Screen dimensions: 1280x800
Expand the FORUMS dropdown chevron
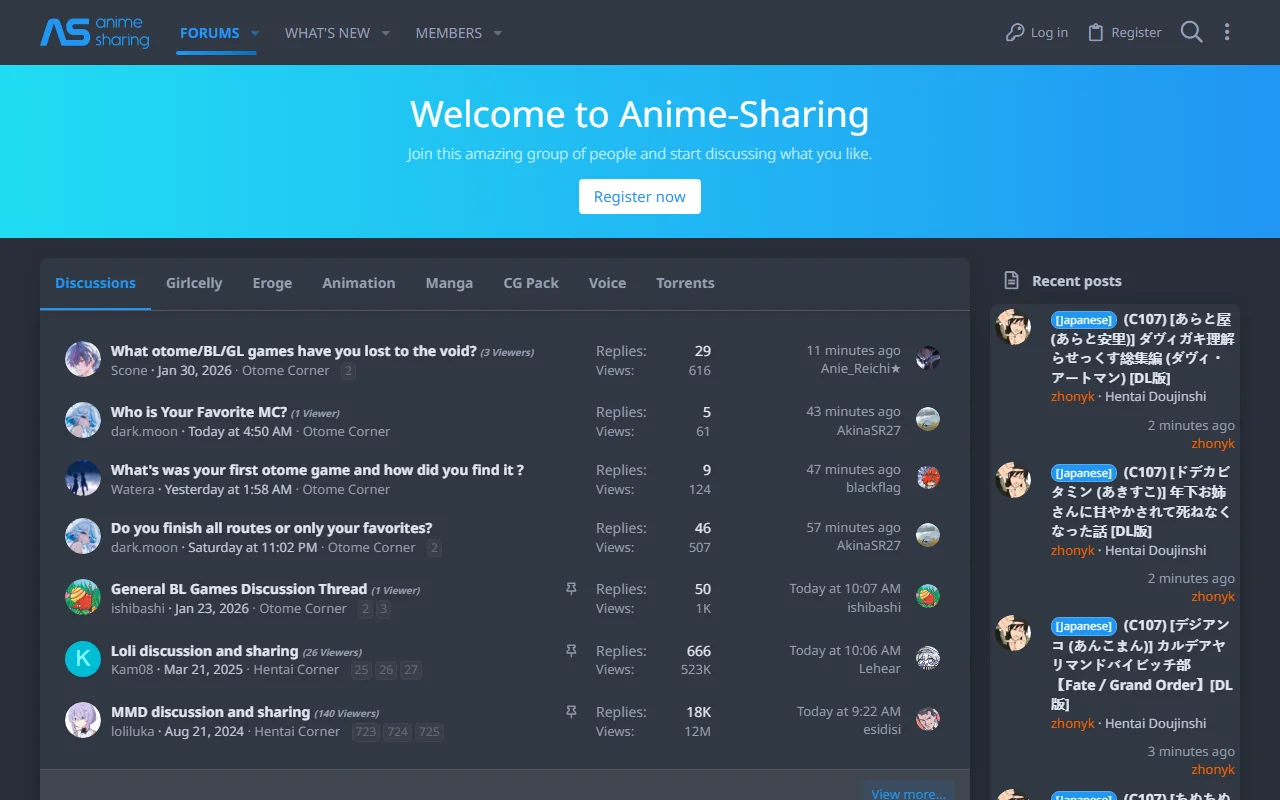tap(254, 33)
